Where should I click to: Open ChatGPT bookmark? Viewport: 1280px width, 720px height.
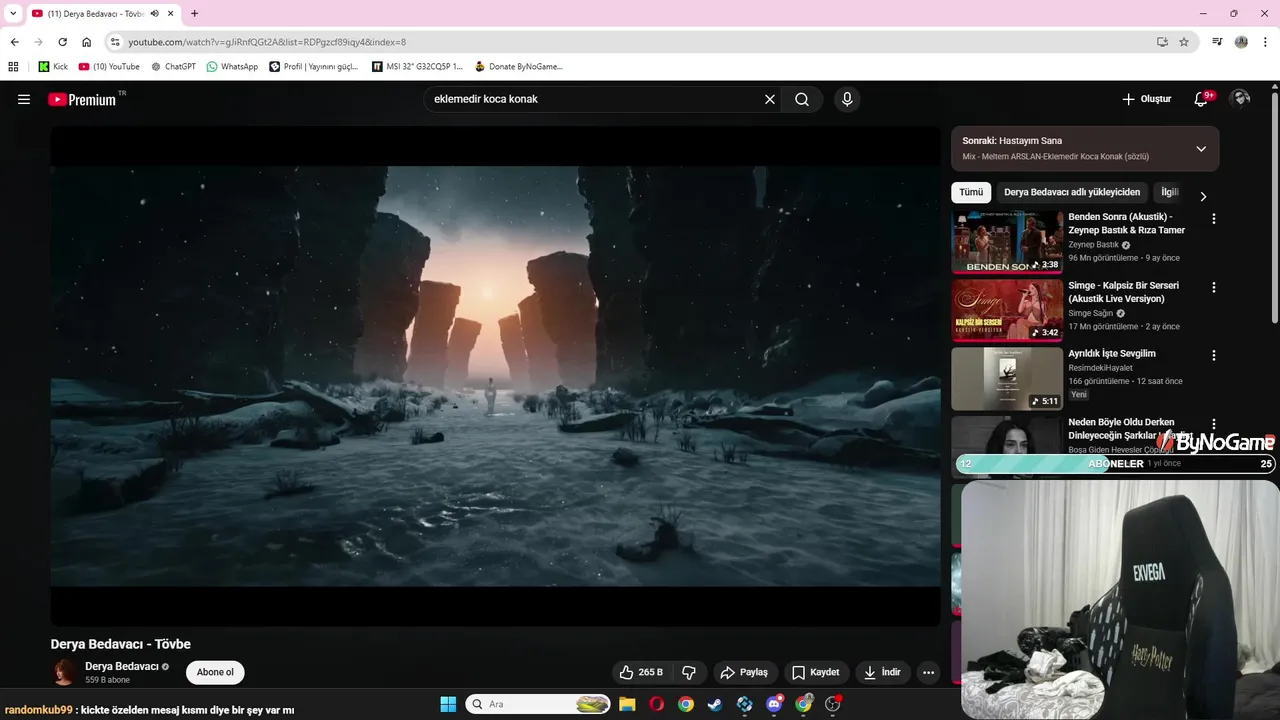click(173, 67)
